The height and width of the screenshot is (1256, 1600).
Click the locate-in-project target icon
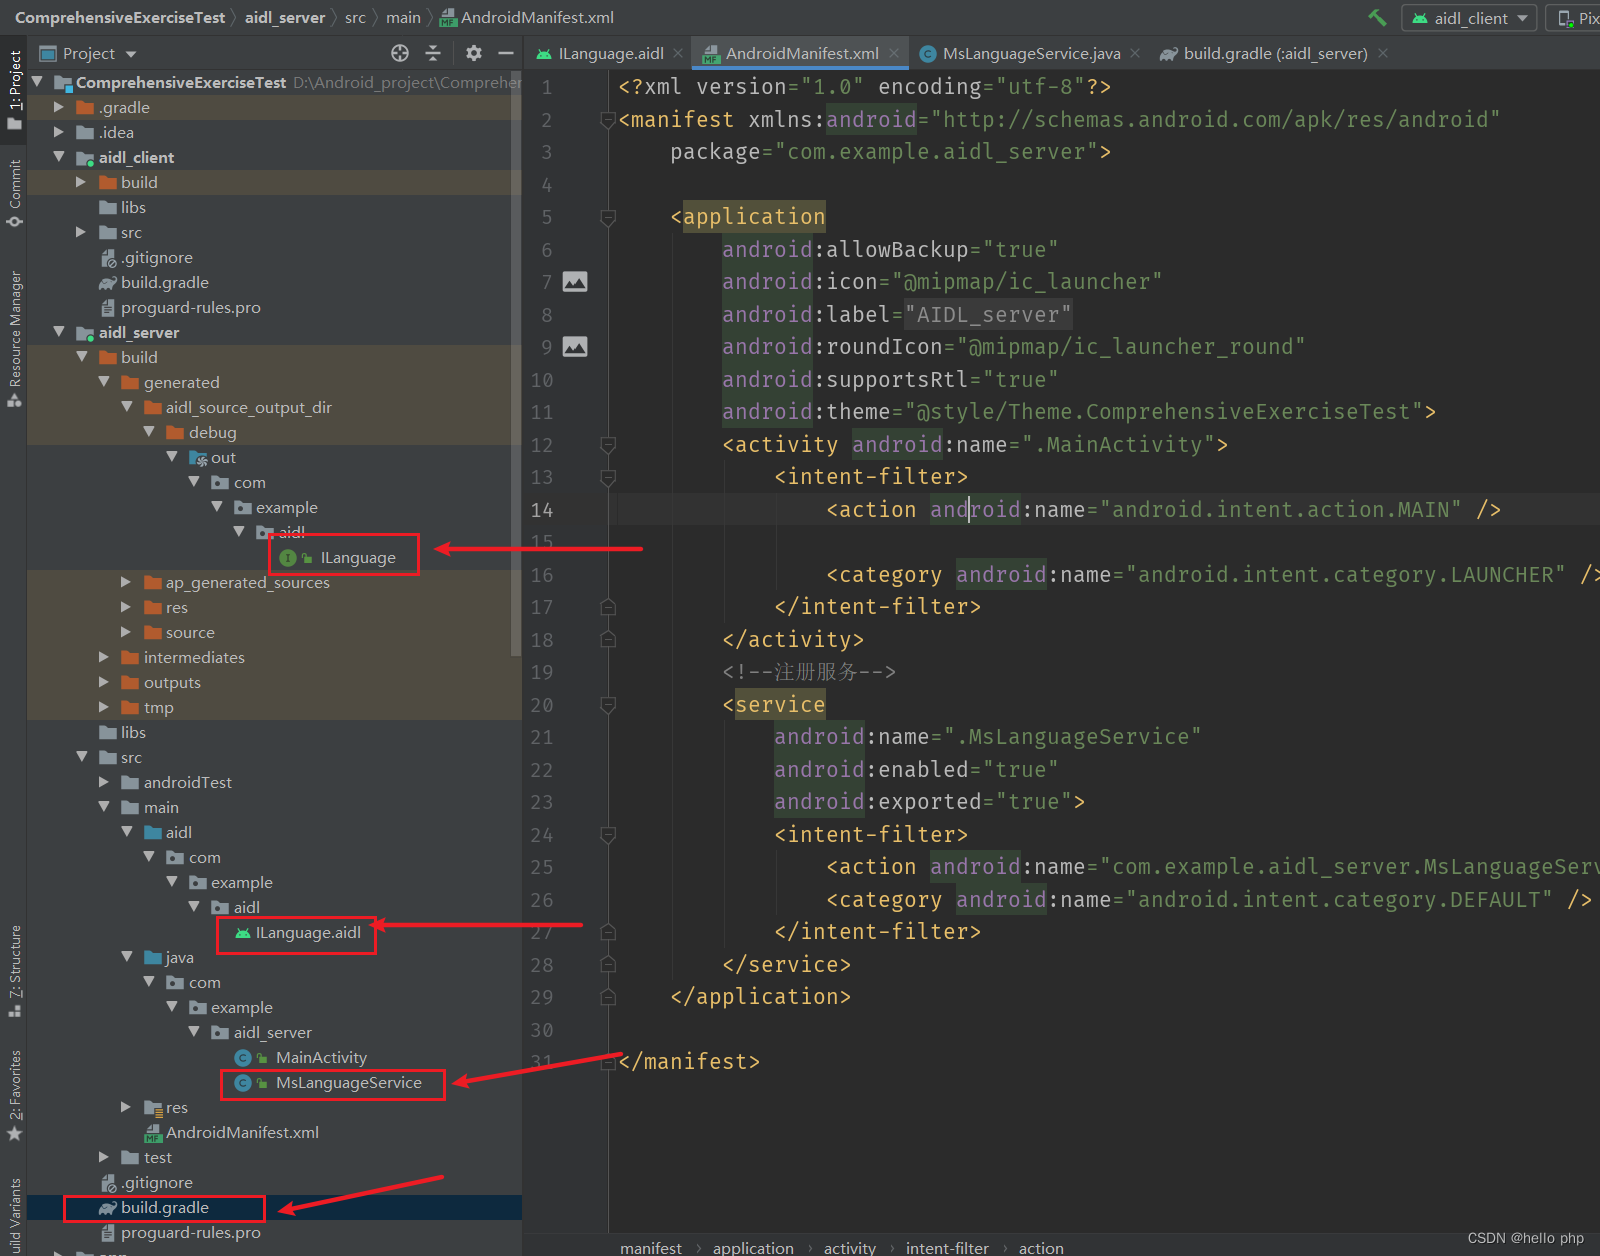click(x=400, y=53)
